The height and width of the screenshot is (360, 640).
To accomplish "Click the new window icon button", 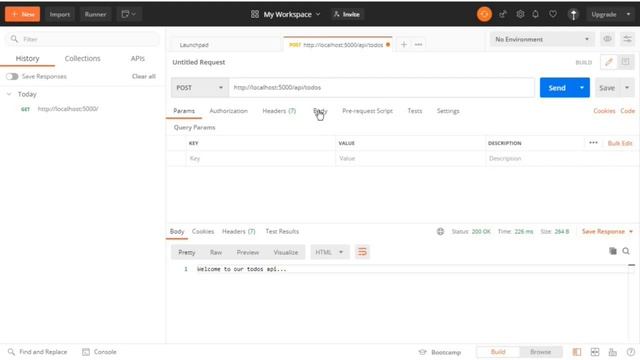I will [129, 14].
